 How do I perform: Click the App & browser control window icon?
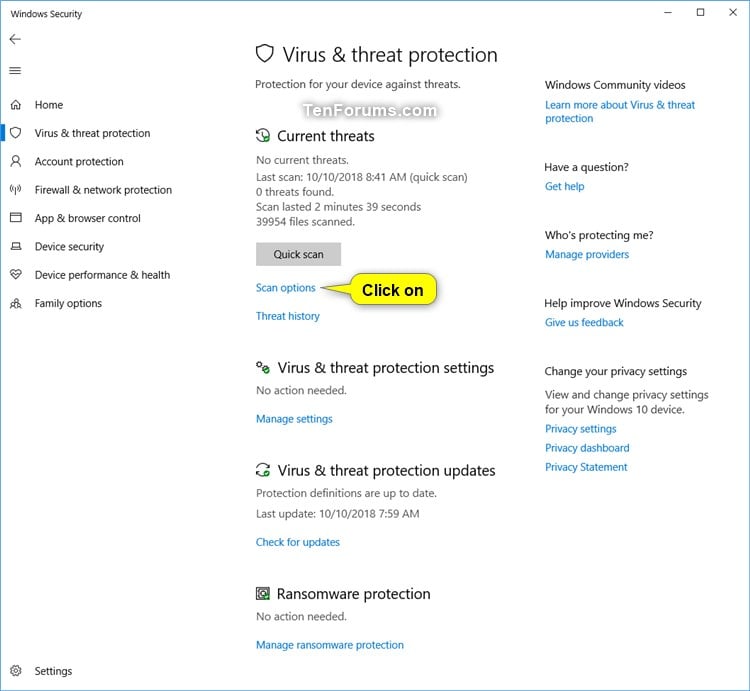point(16,218)
